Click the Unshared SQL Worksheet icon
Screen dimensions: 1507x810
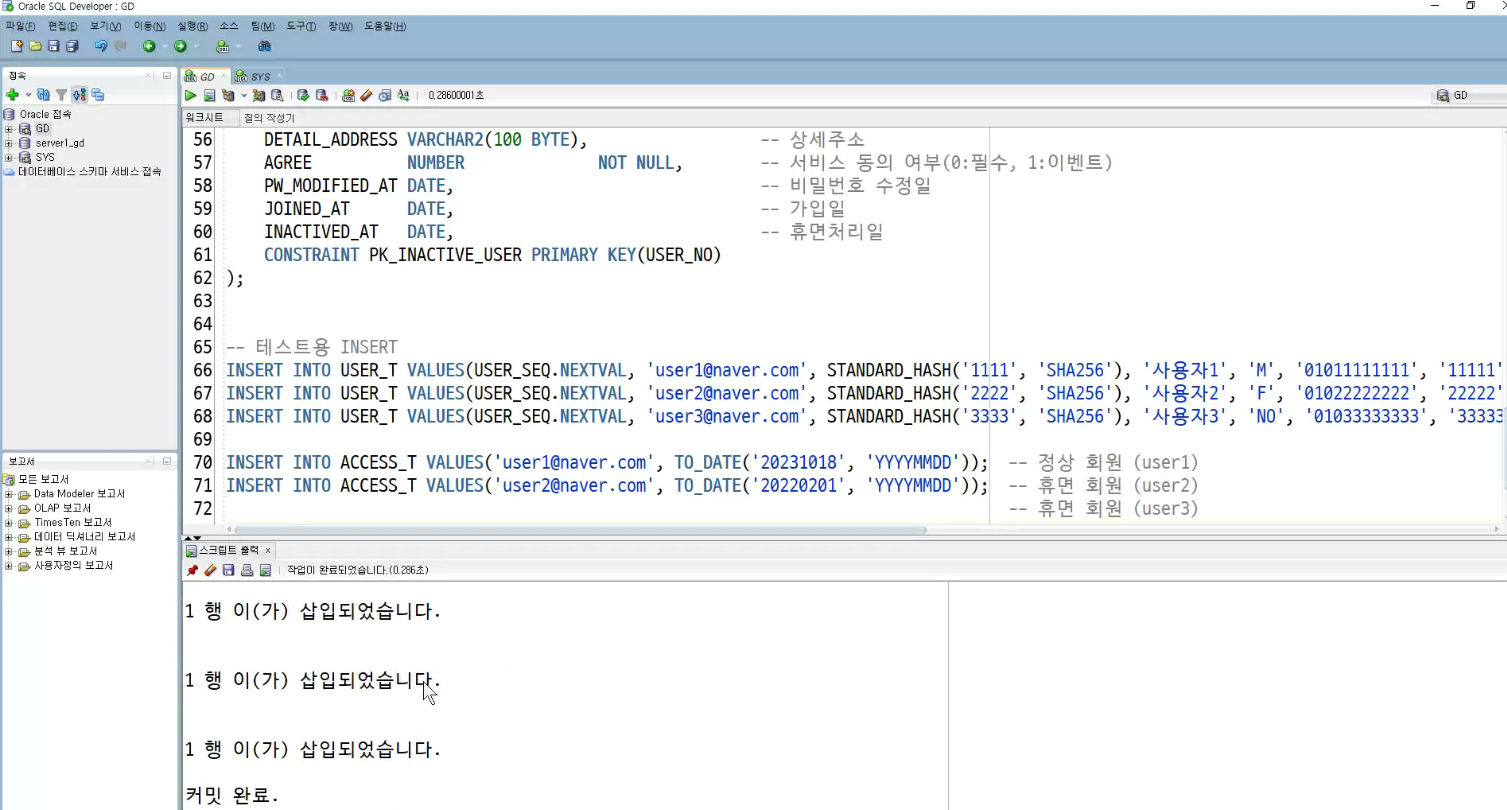point(348,95)
